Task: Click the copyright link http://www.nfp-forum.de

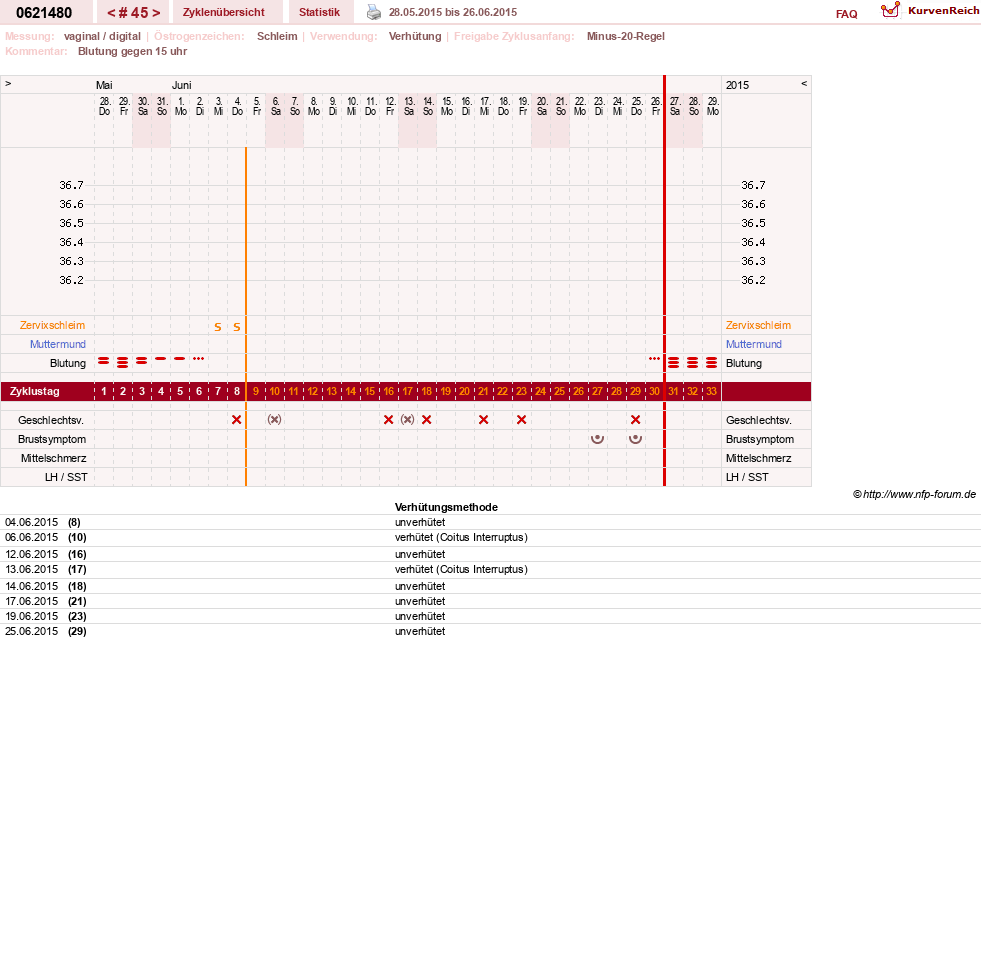Action: 920,494
